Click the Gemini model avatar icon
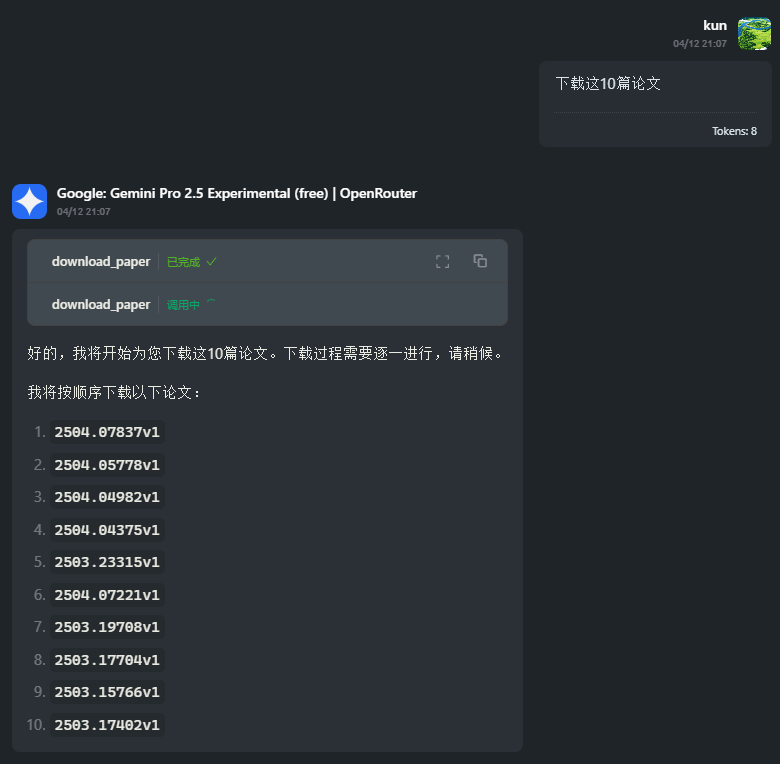Screen dimensions: 780x764 pos(29,201)
